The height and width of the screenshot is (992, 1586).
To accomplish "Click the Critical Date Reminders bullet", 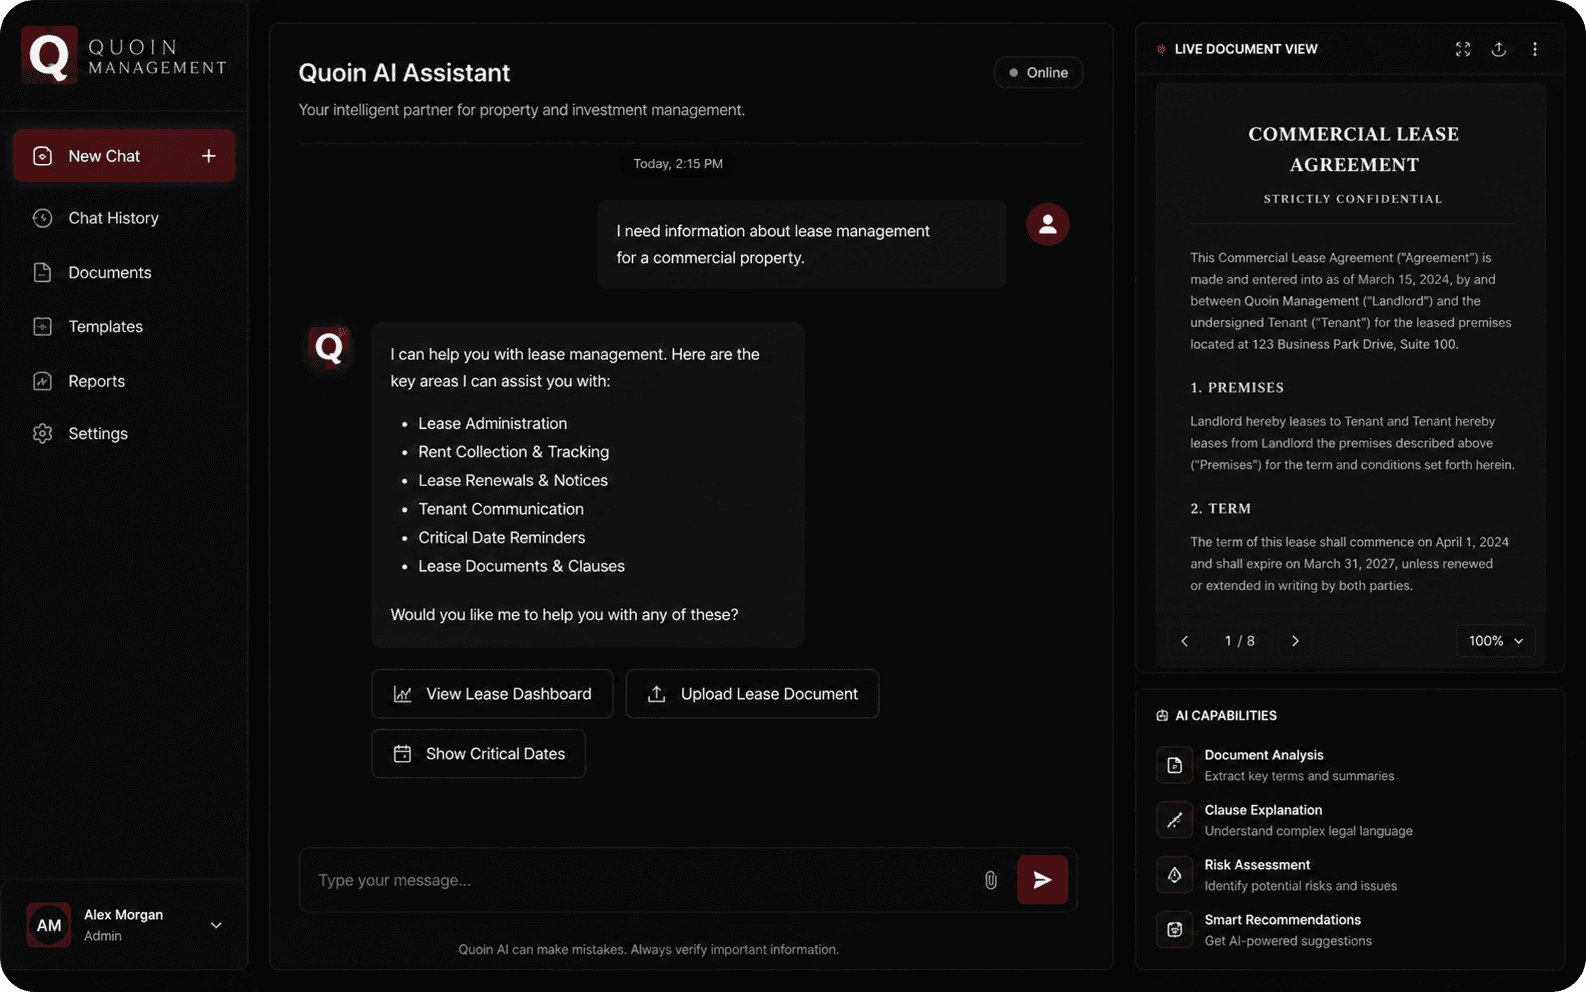I will point(502,538).
